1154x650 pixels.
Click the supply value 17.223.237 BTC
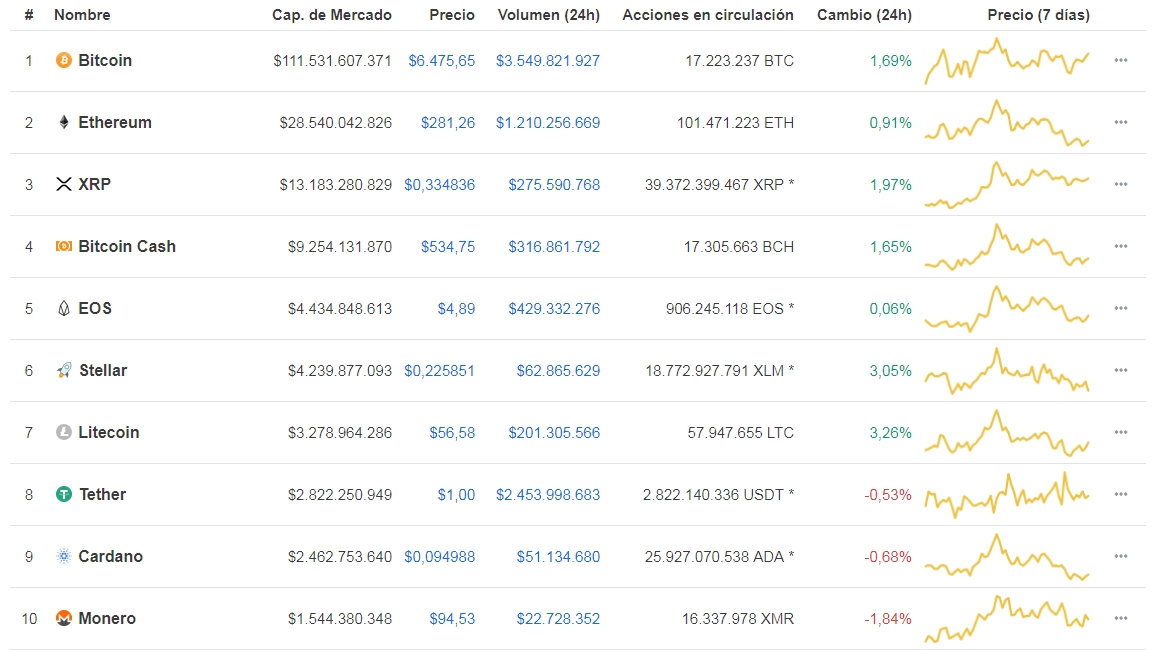(x=740, y=60)
